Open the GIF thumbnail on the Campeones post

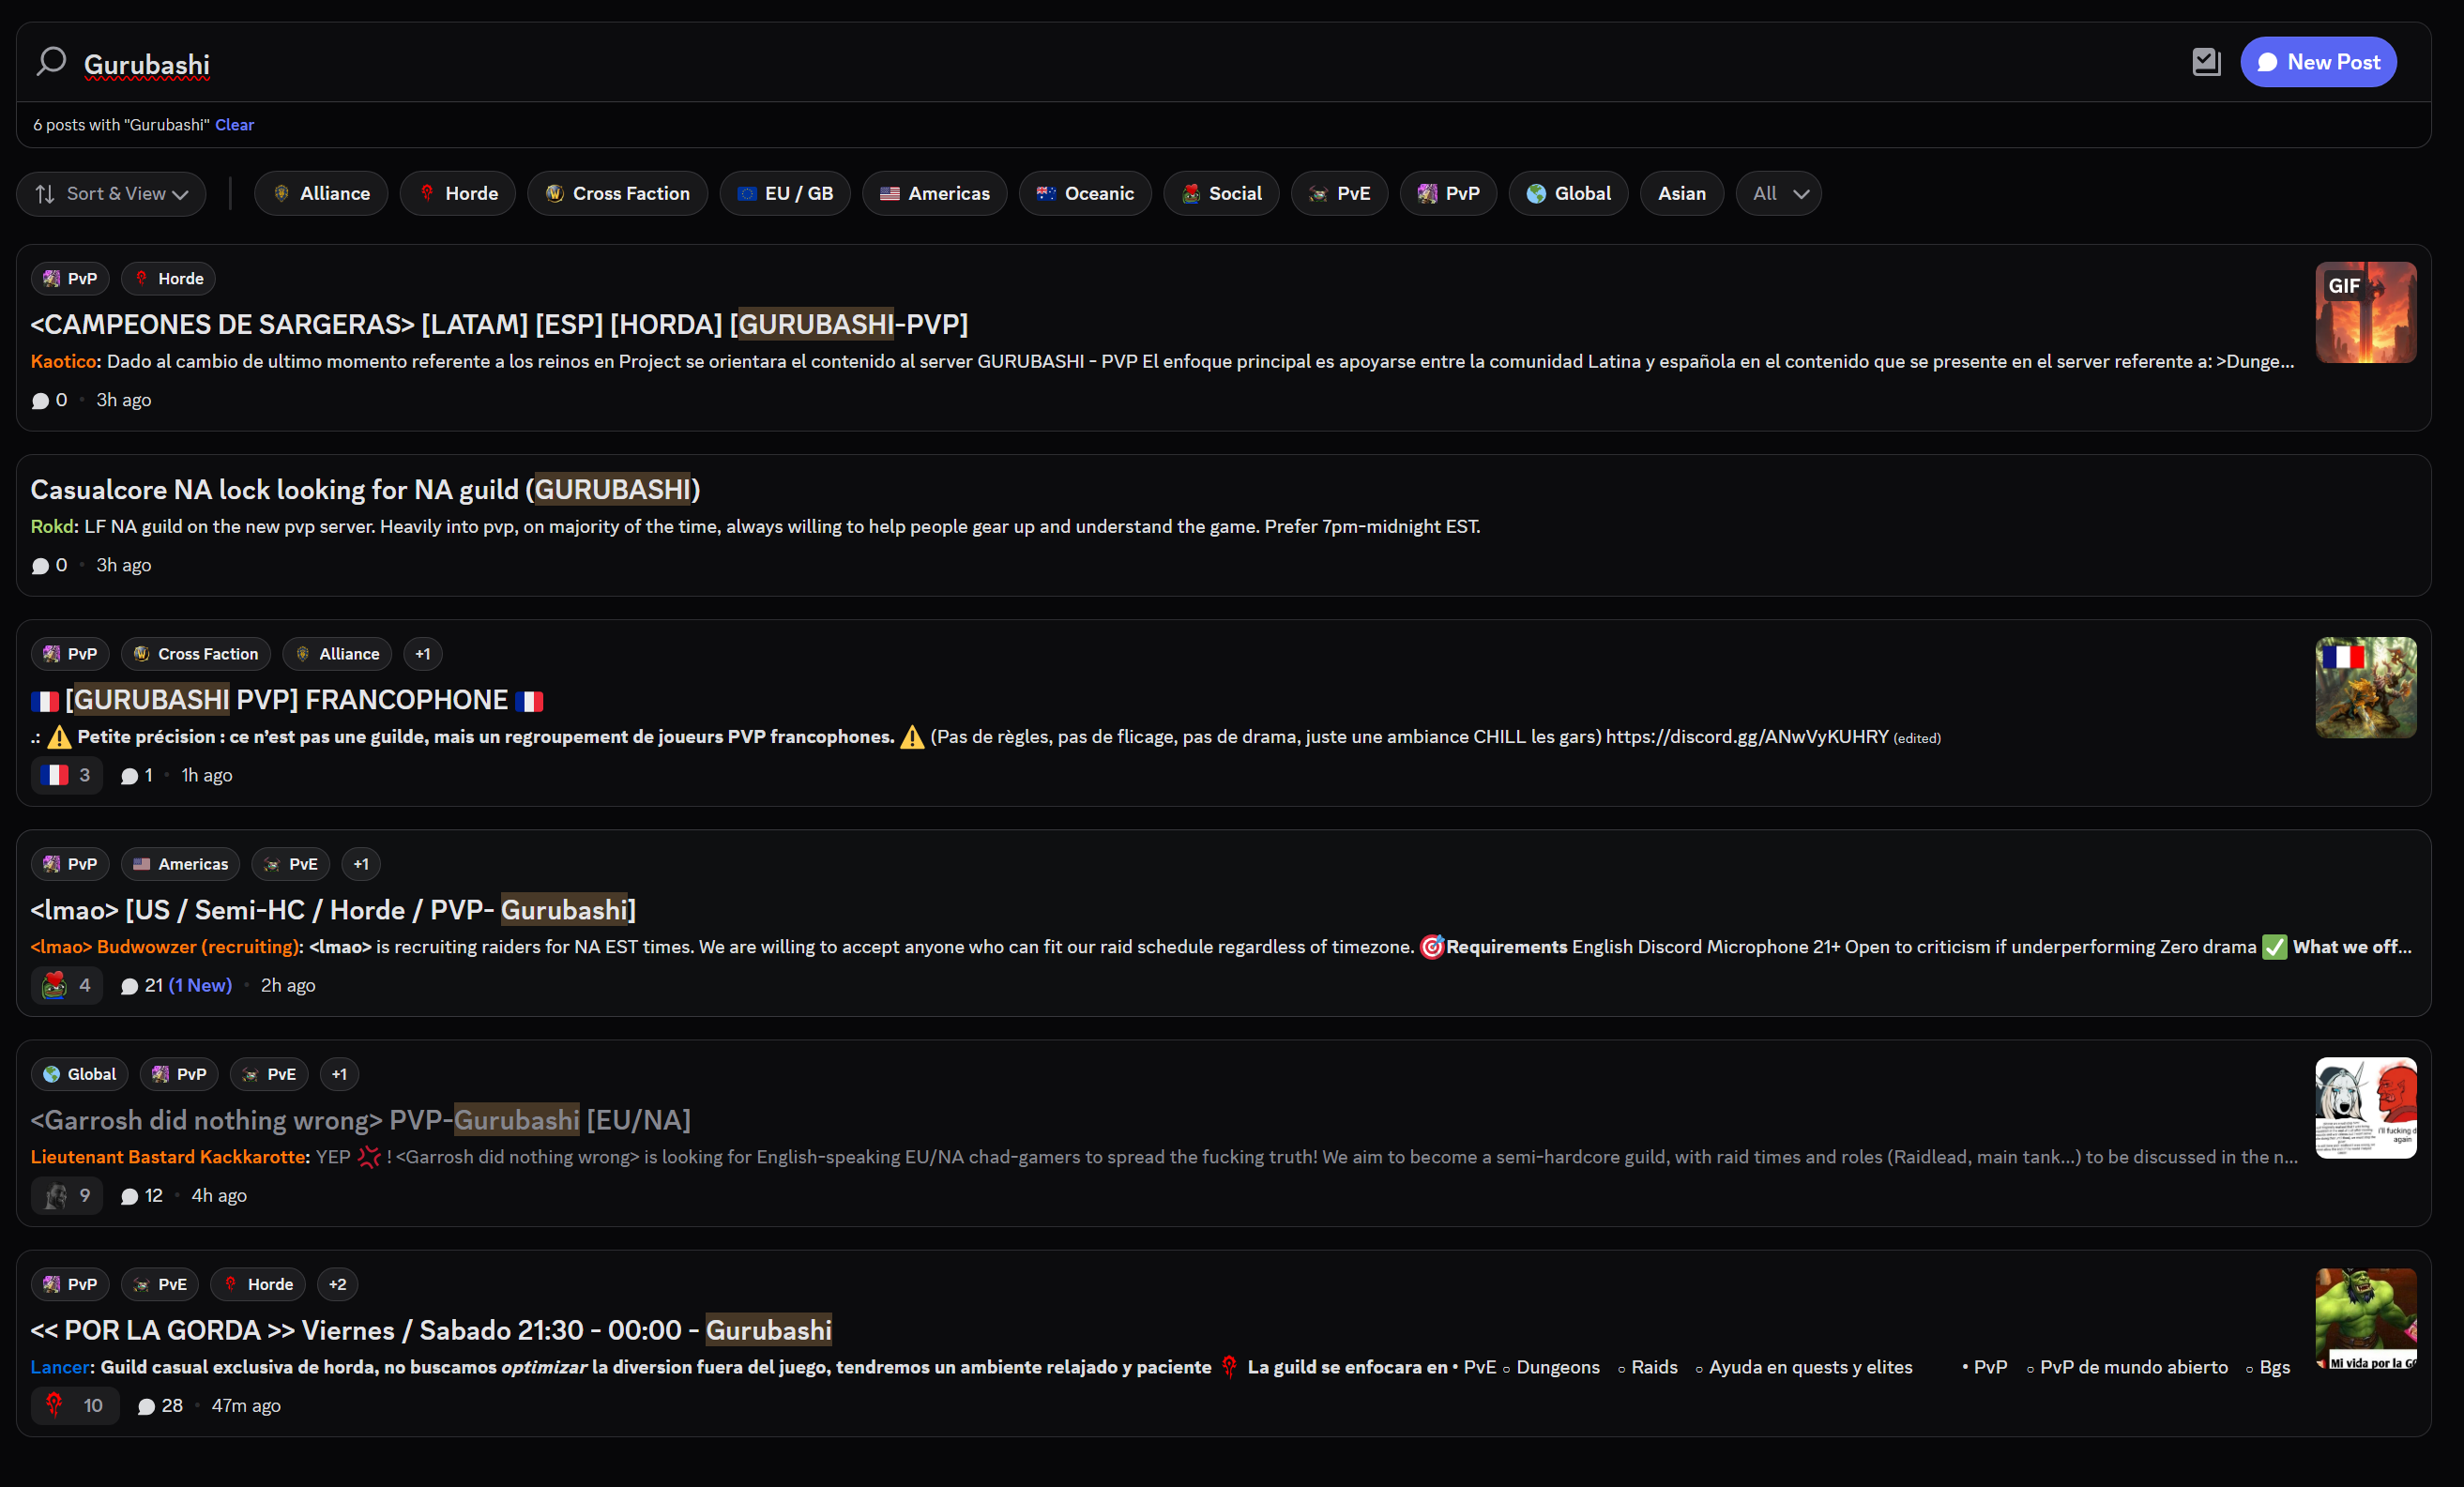[2366, 312]
